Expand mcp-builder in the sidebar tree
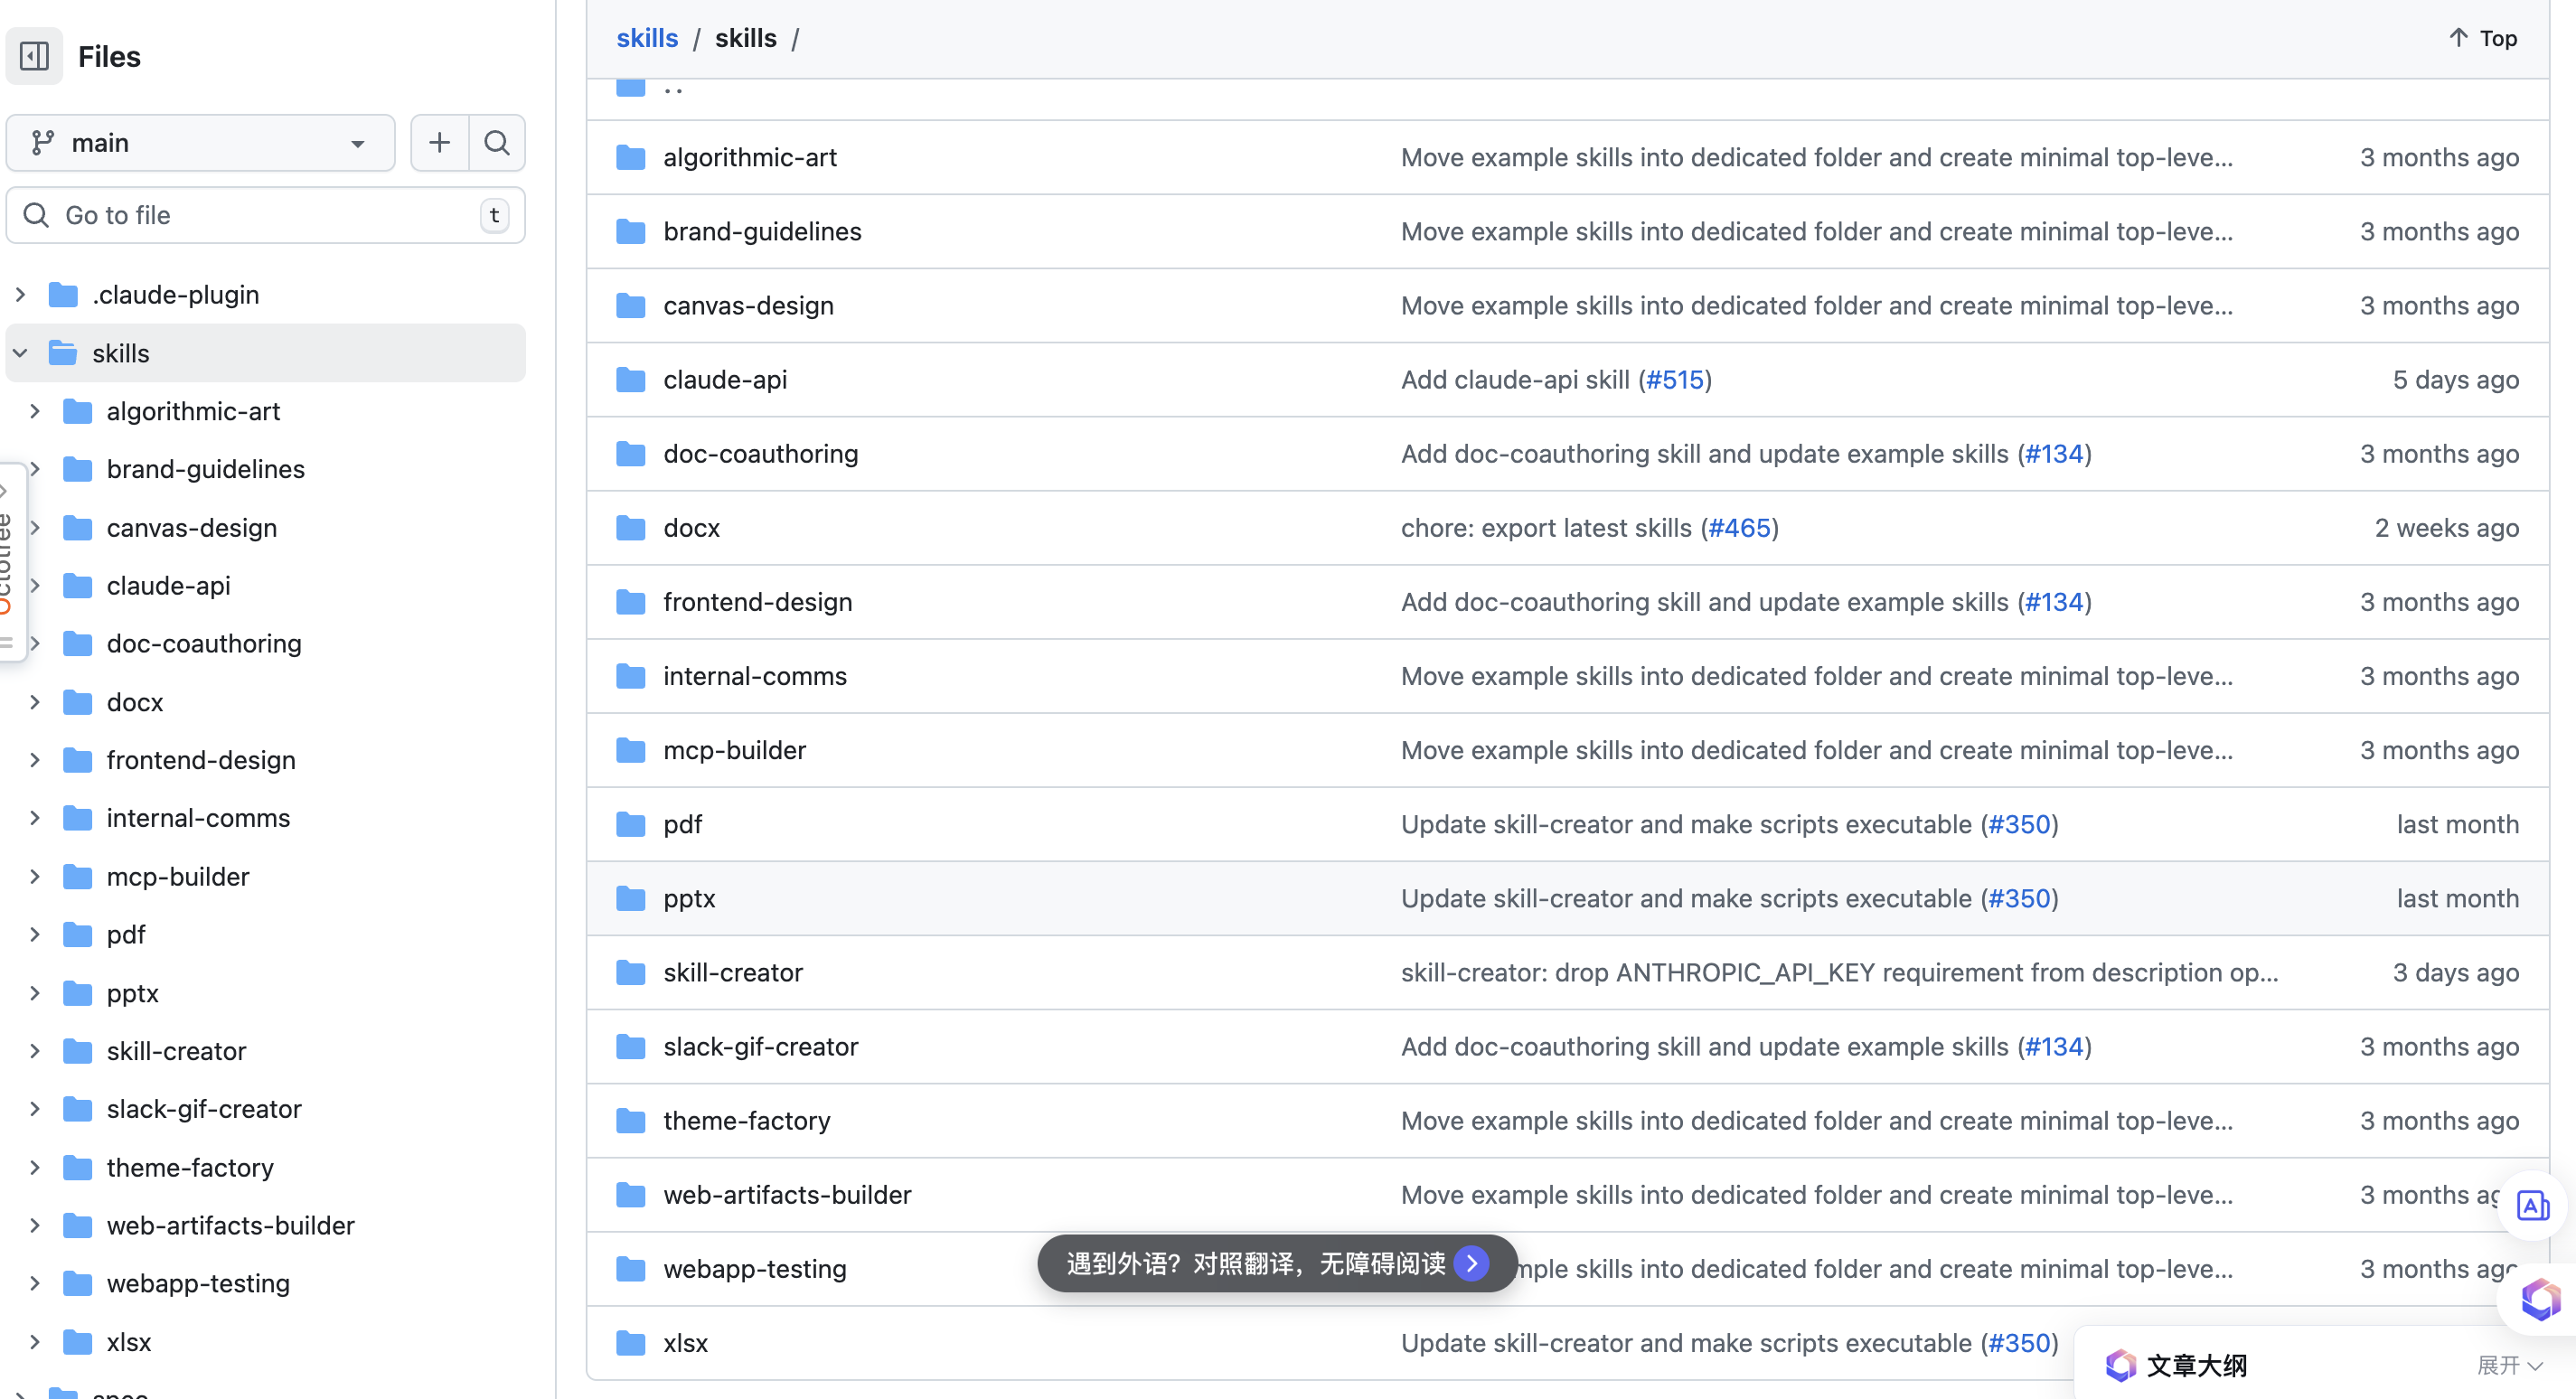 pos(35,877)
